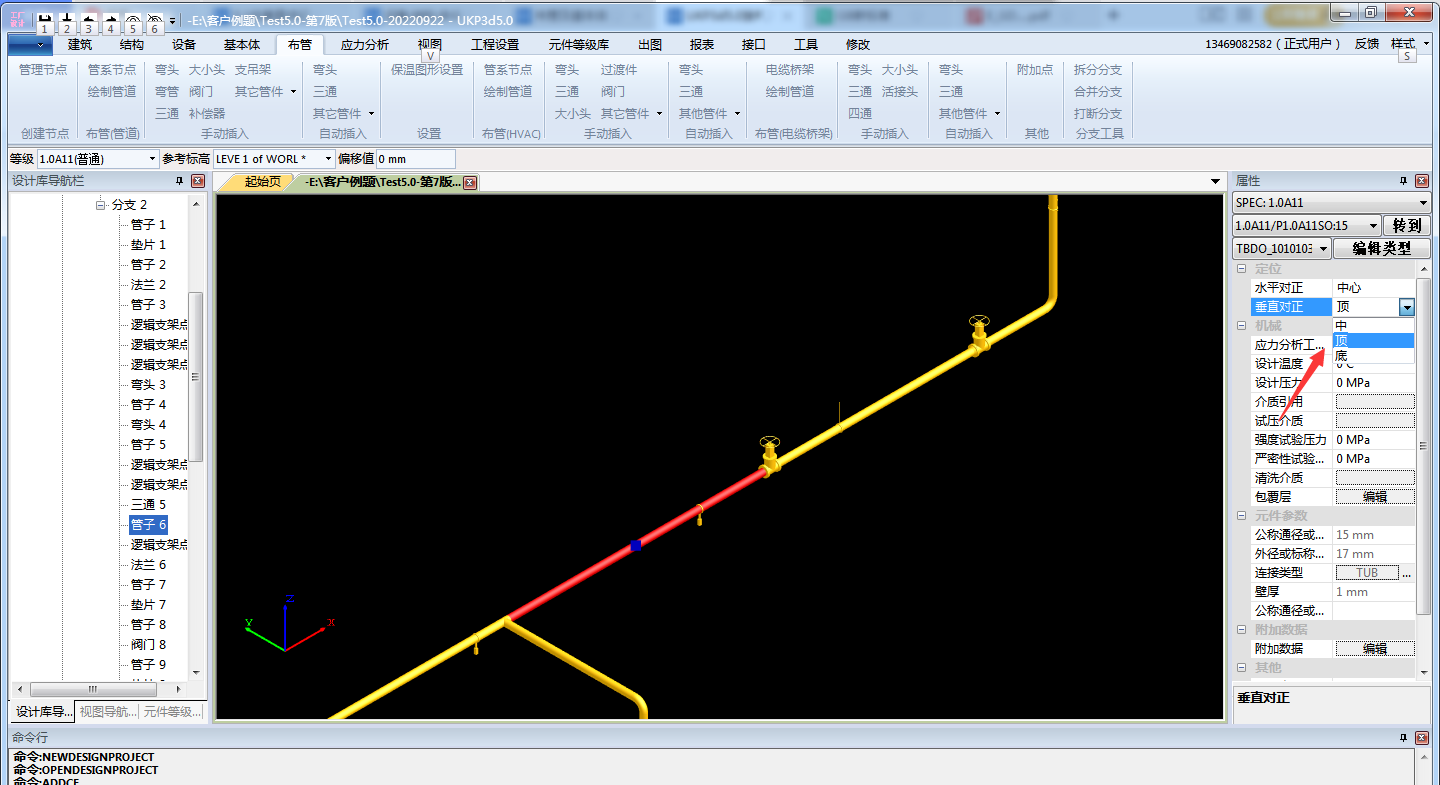Click 附加点 in the ribbon

[1035, 70]
